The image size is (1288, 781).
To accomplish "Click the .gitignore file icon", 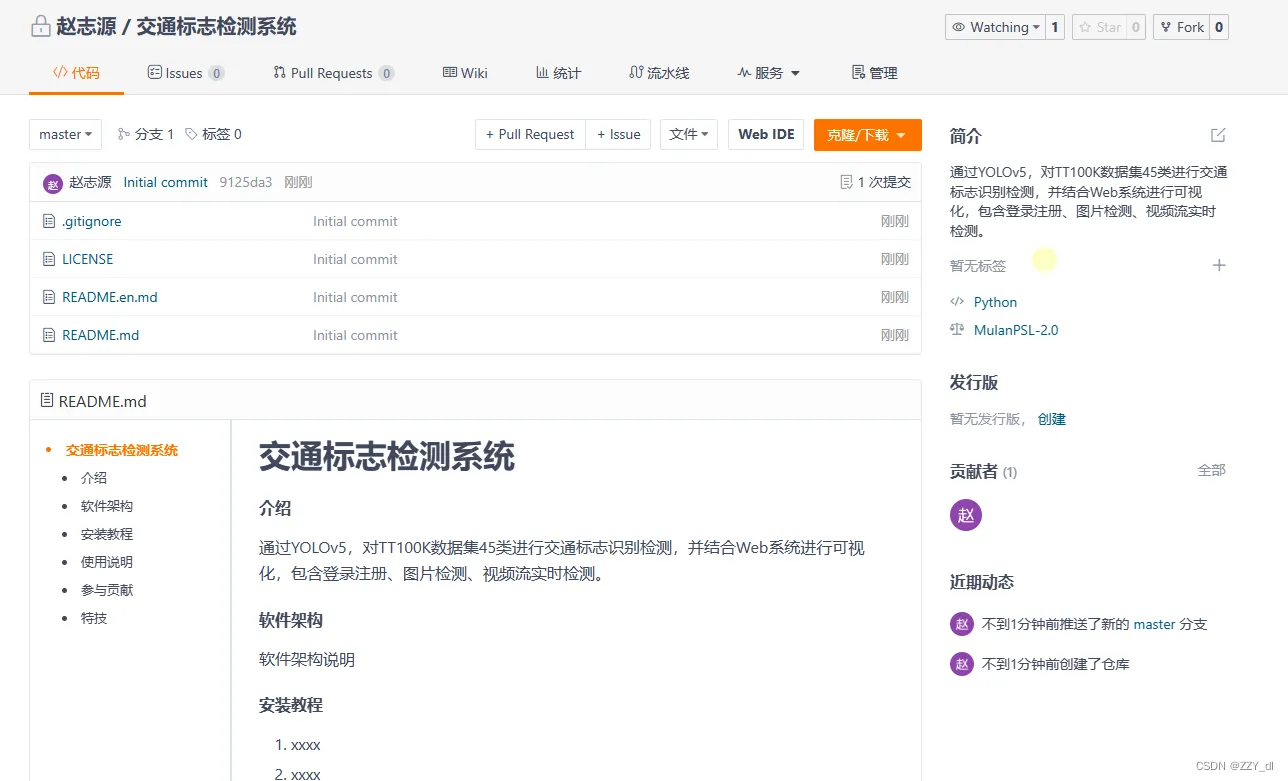I will pos(49,221).
